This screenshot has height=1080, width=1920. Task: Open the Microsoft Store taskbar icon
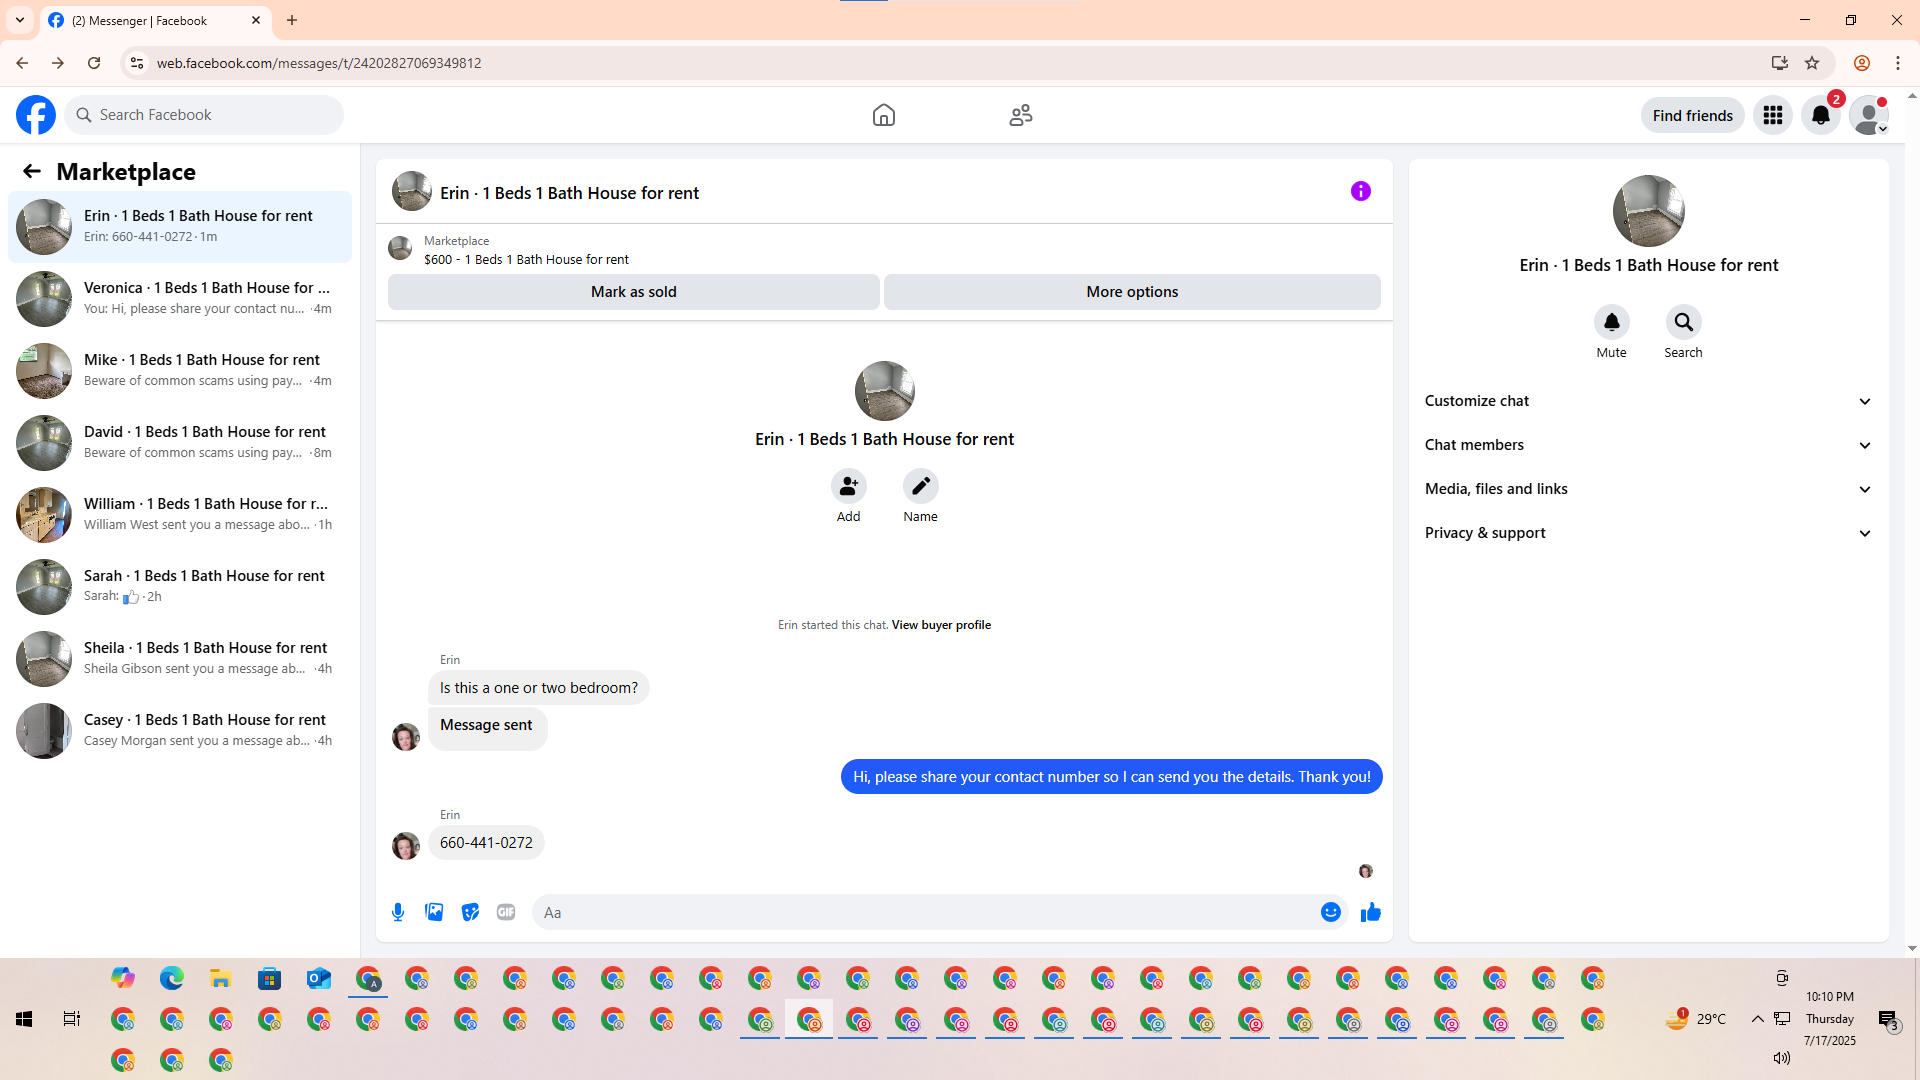tap(270, 978)
